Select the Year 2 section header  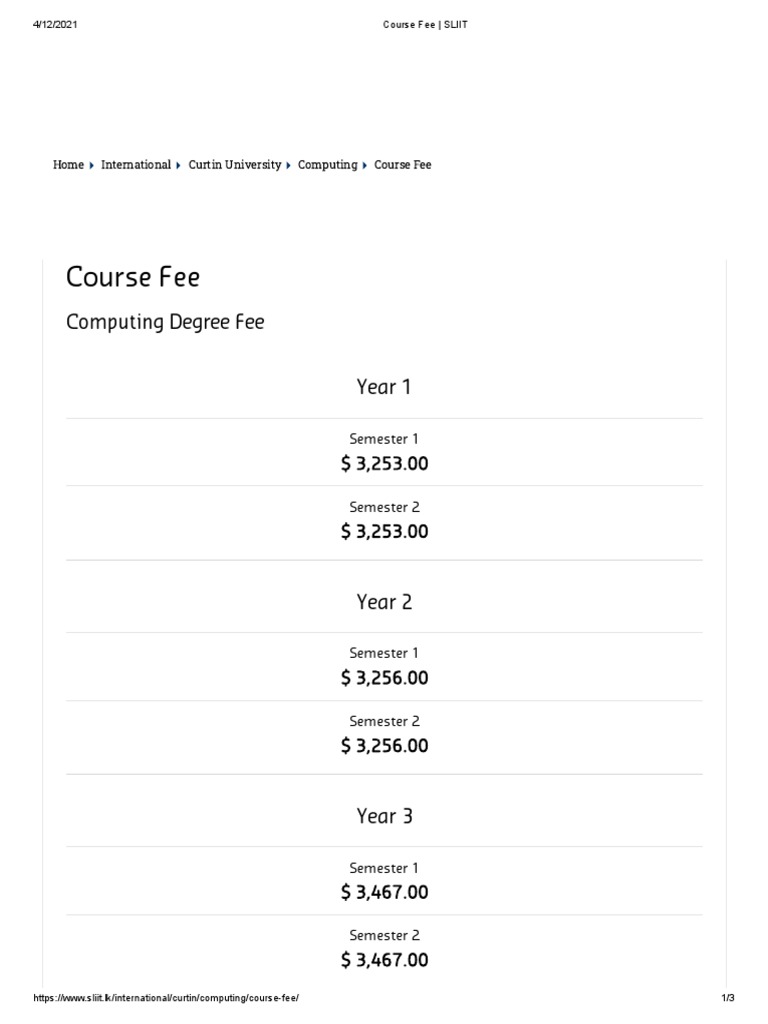click(384, 602)
